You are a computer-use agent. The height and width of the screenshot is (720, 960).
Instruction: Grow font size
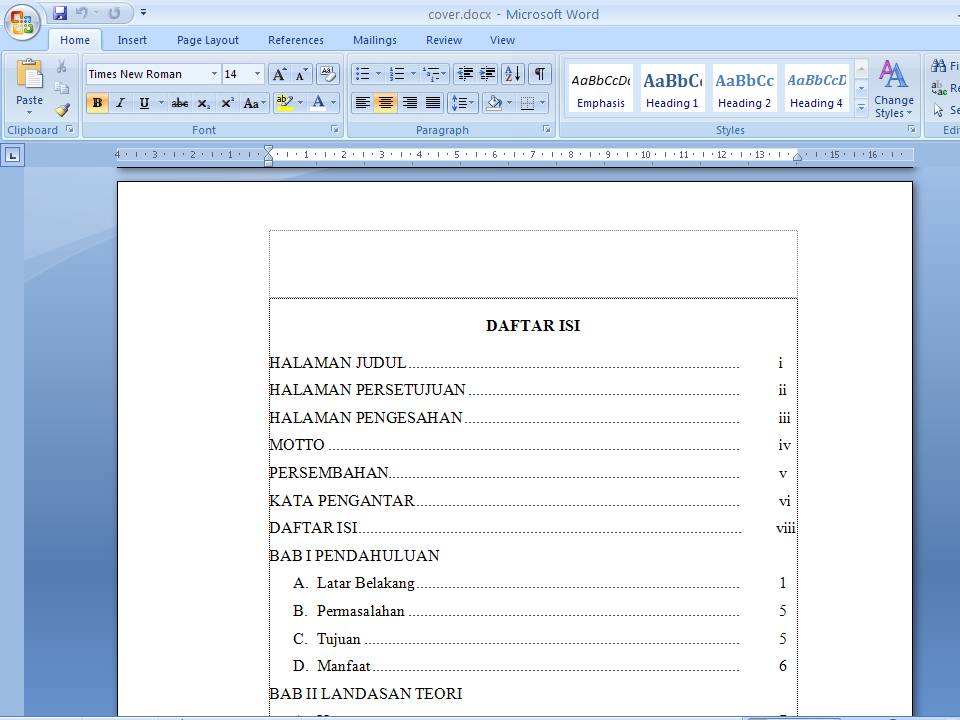[x=279, y=75]
